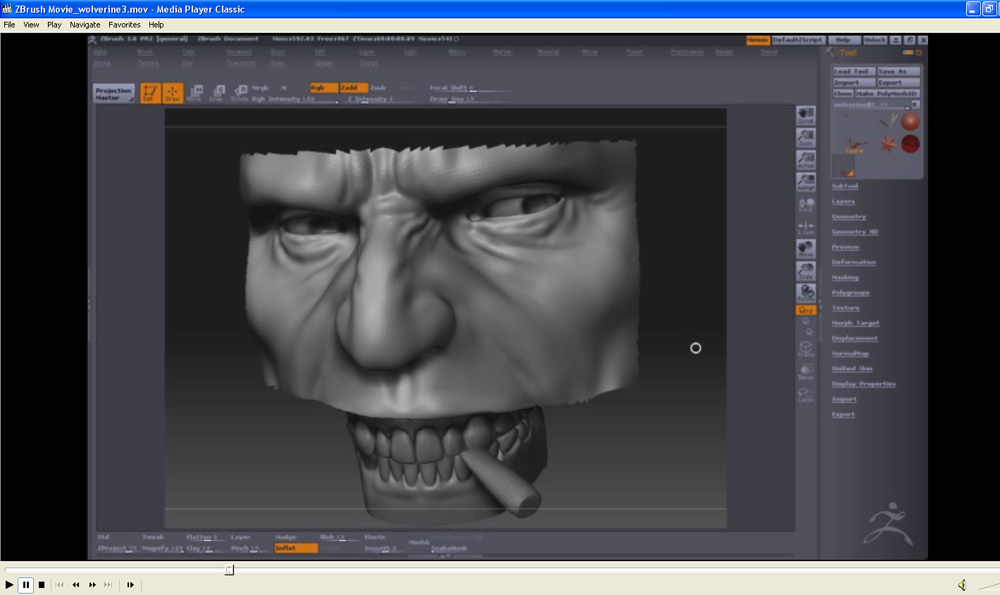Open the Play menu
The height and width of the screenshot is (595, 1000).
(x=54, y=25)
